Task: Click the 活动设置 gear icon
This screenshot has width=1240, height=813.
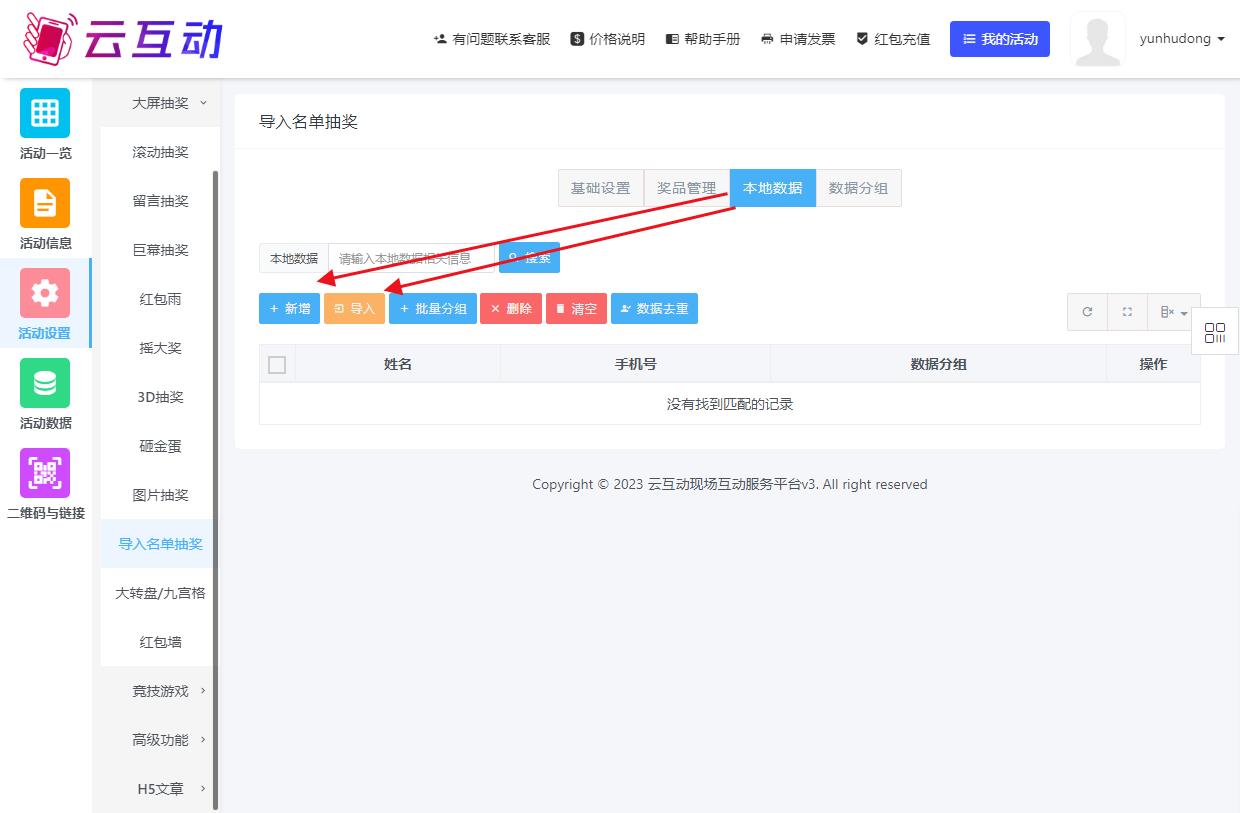Action: point(44,293)
